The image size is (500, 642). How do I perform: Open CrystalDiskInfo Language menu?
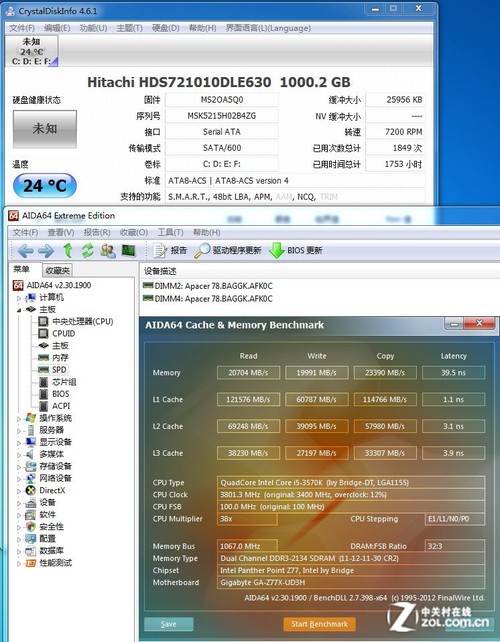click(x=269, y=28)
